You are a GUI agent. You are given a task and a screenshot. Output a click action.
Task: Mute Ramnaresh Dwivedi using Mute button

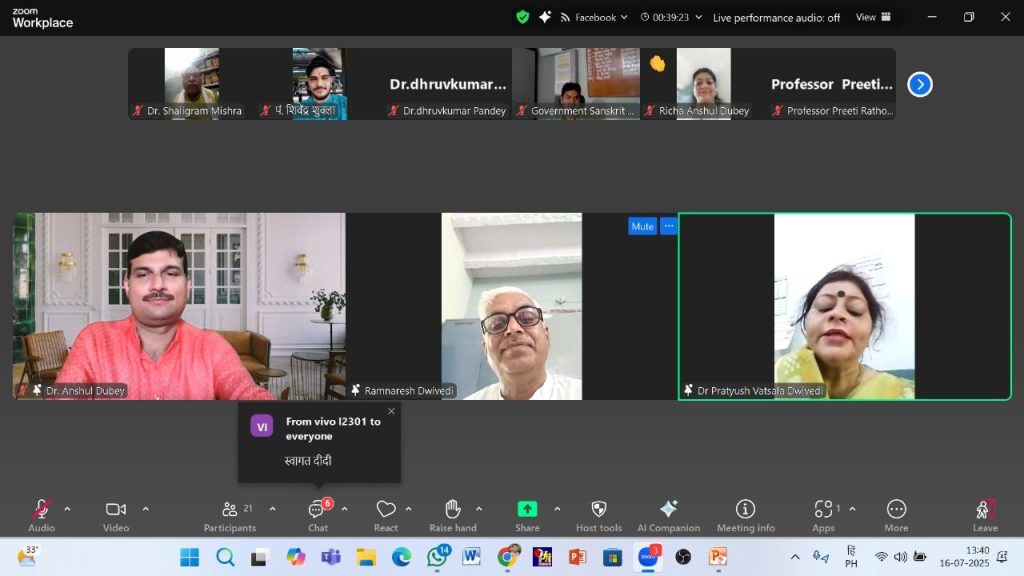(x=642, y=226)
